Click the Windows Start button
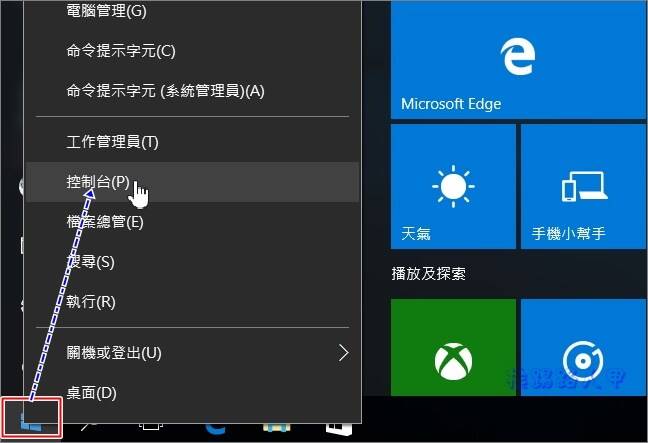Image resolution: width=648 pixels, height=443 pixels. [x=32, y=418]
